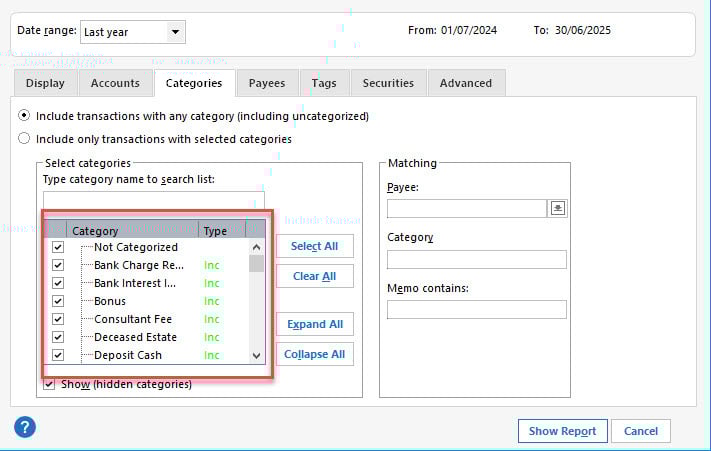Image resolution: width=711 pixels, height=451 pixels.
Task: Click the Select All button
Action: point(315,246)
